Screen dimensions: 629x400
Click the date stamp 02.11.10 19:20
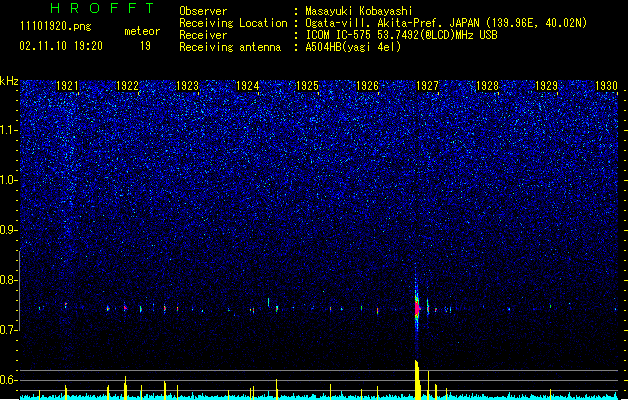61,46
